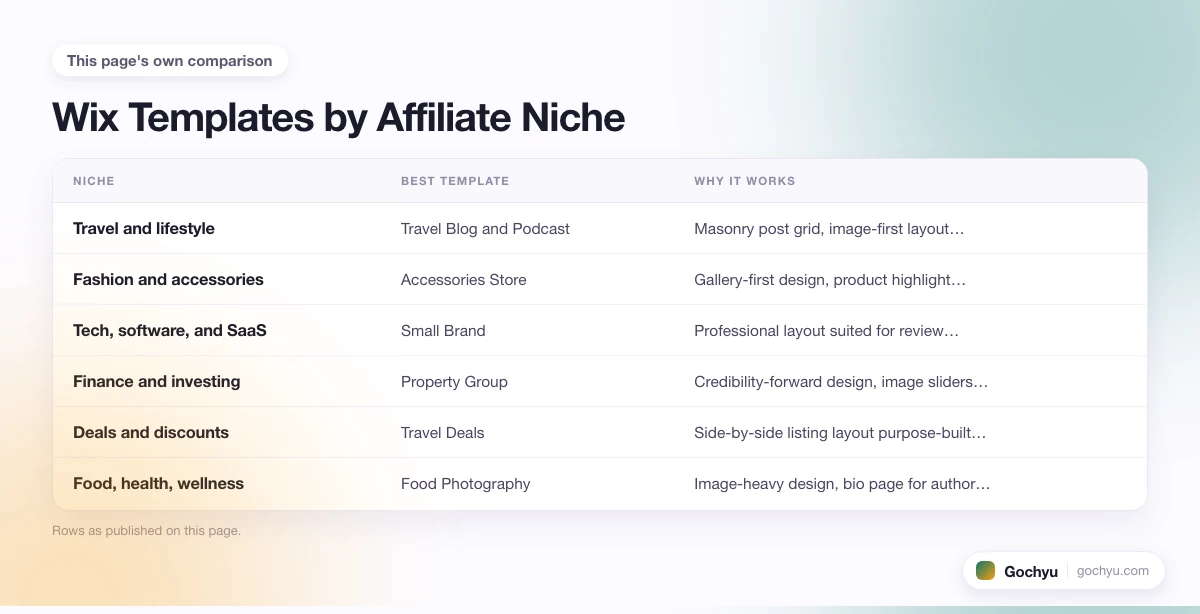Screen dimensions: 1200x614
Task: Click 'Food Photography' template cell
Action: point(466,484)
